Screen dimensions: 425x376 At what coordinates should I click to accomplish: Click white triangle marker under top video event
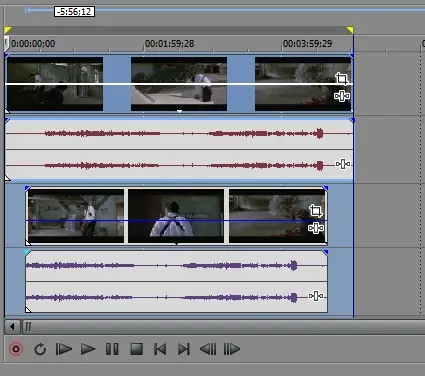(x=179, y=112)
